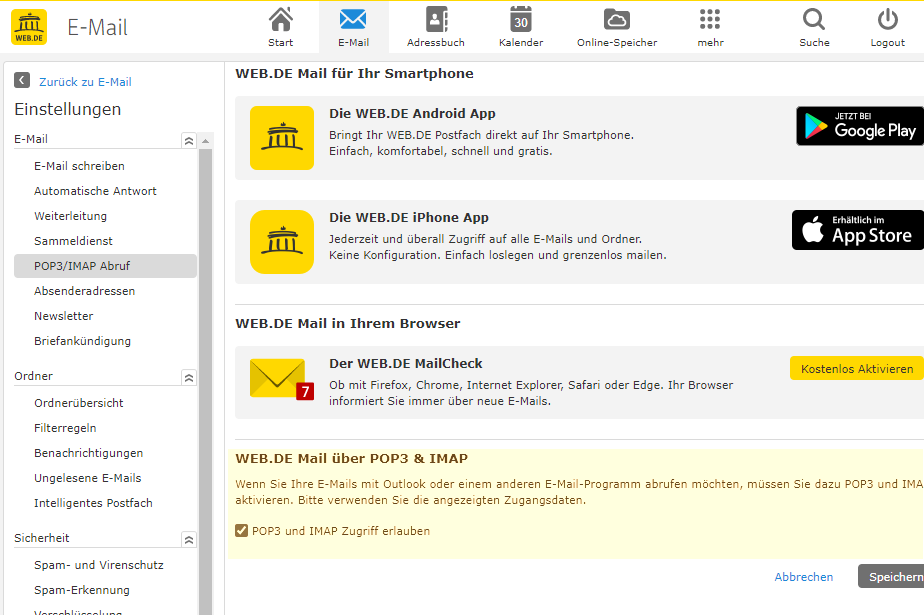924x615 pixels.
Task: Click the WEB.DE Mail über POP3 & IMAP heading
Action: 352,459
